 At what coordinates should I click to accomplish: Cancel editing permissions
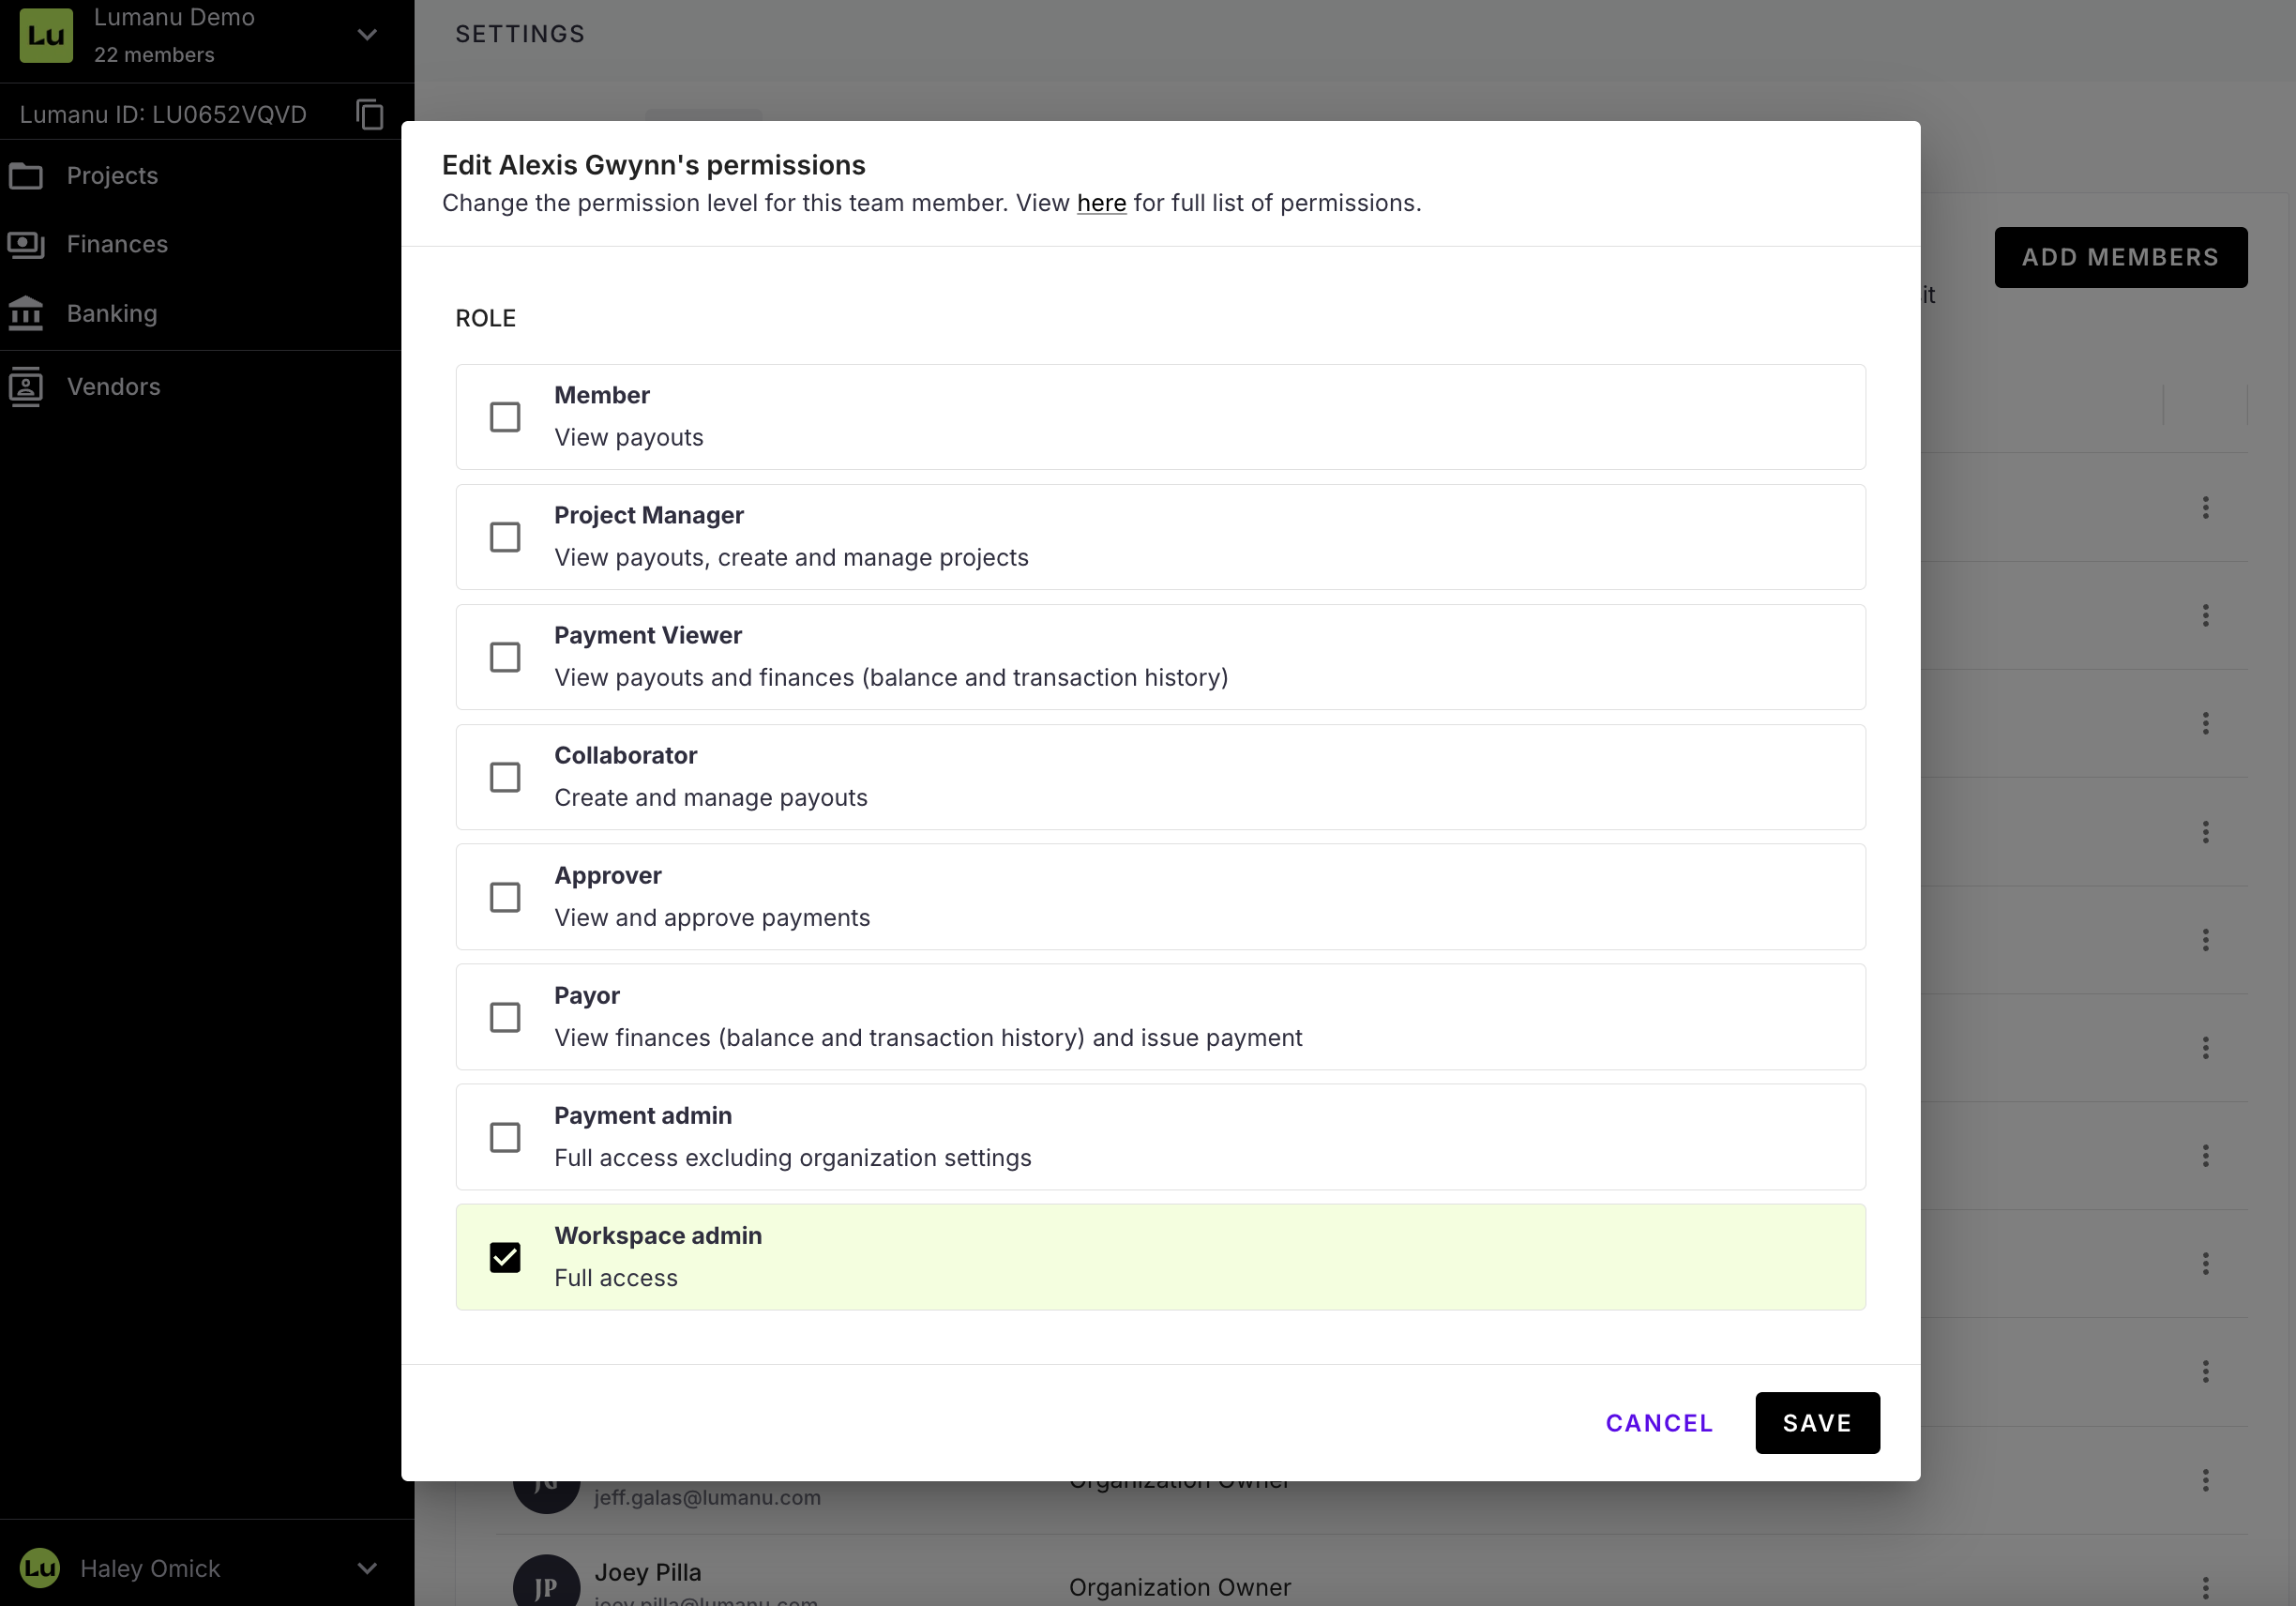(x=1659, y=1423)
